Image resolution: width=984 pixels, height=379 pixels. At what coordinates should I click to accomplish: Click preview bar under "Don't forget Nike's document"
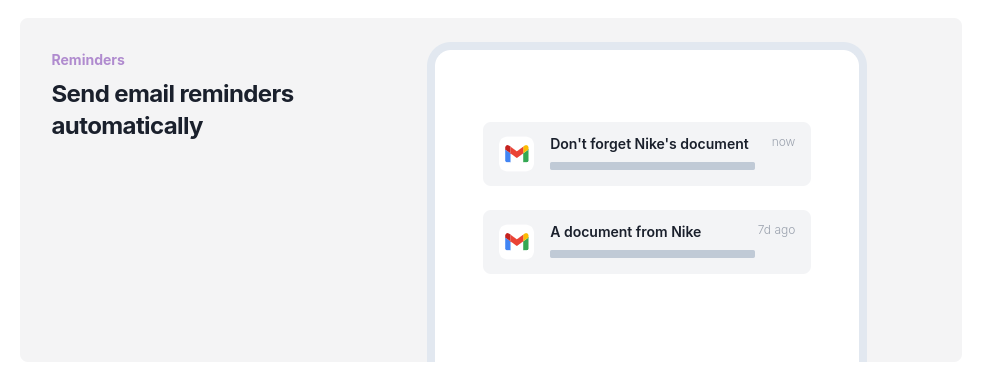click(652, 166)
